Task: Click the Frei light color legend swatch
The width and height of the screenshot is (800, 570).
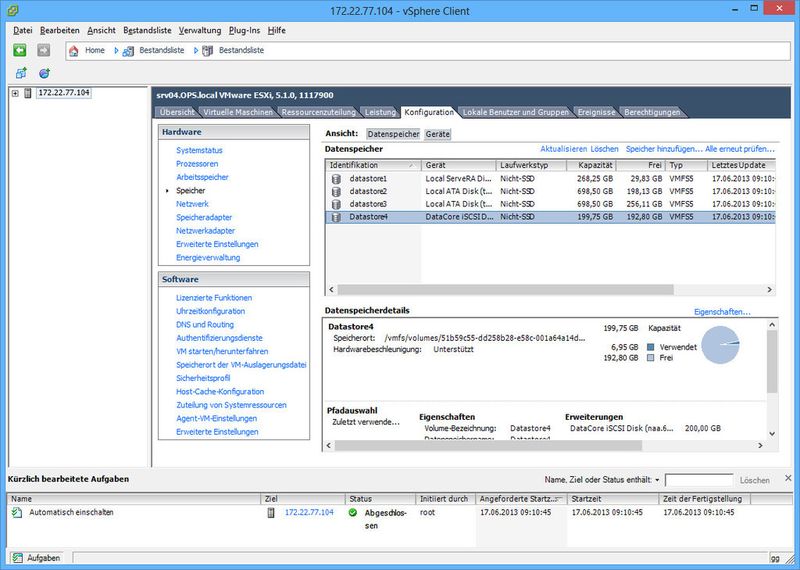Action: point(651,358)
